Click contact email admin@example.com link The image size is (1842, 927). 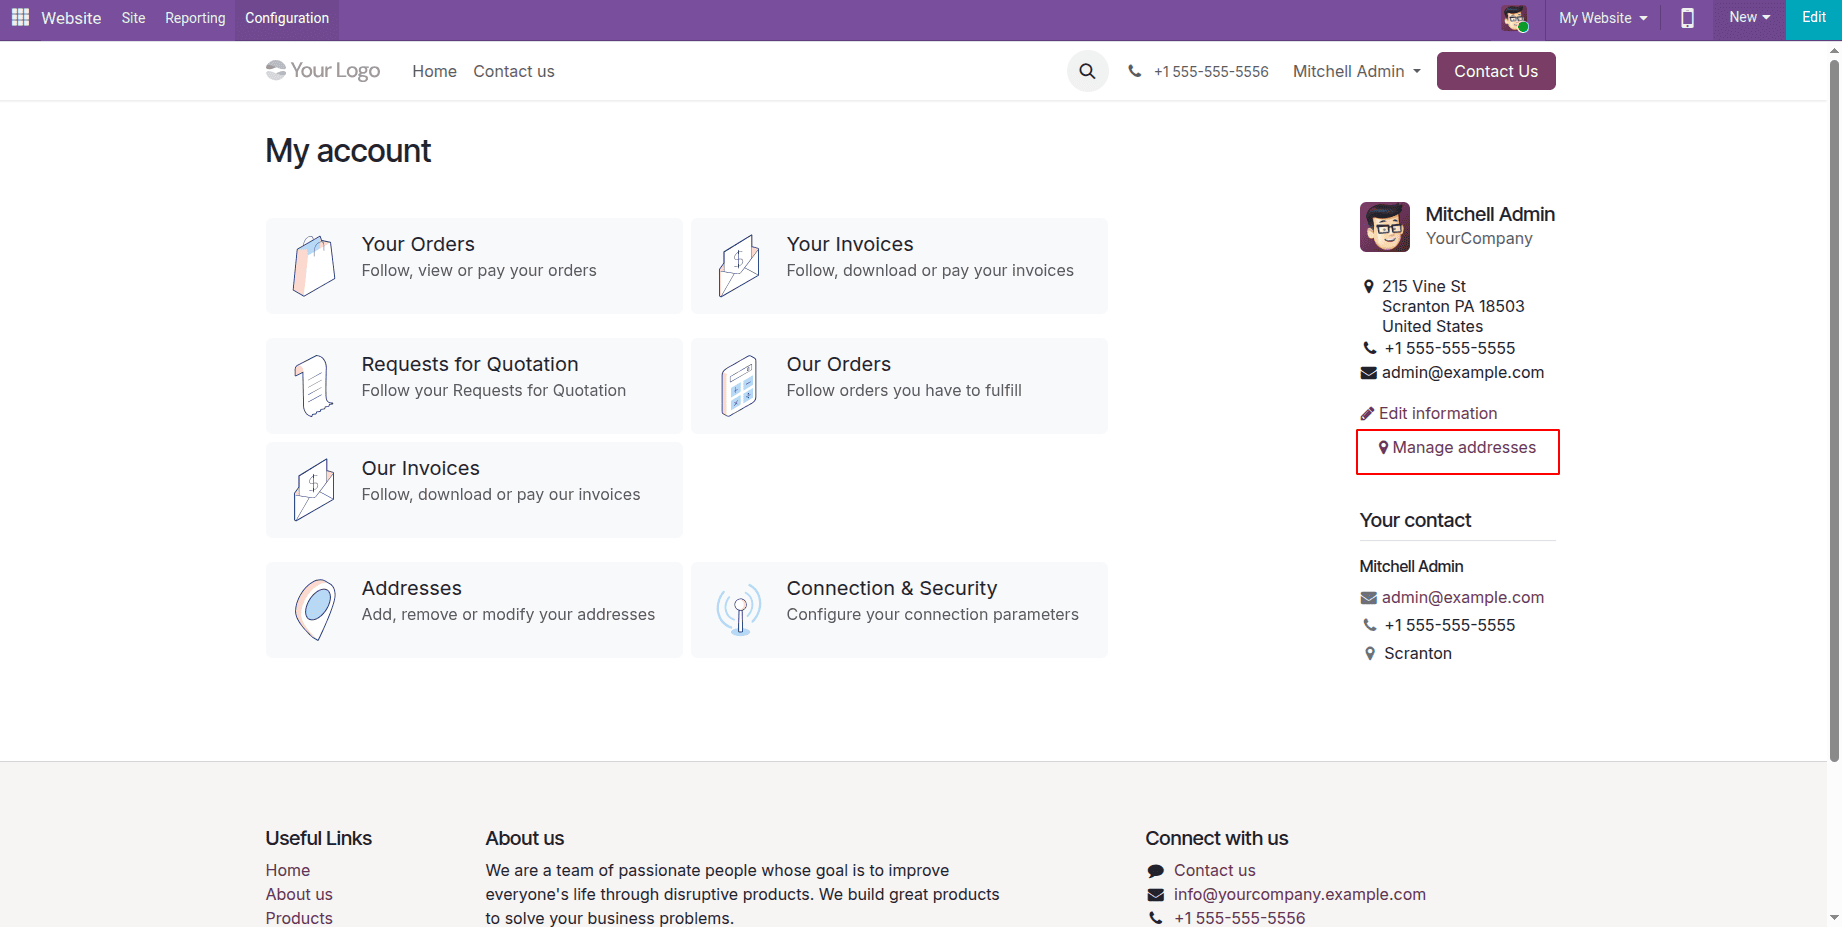(1463, 597)
